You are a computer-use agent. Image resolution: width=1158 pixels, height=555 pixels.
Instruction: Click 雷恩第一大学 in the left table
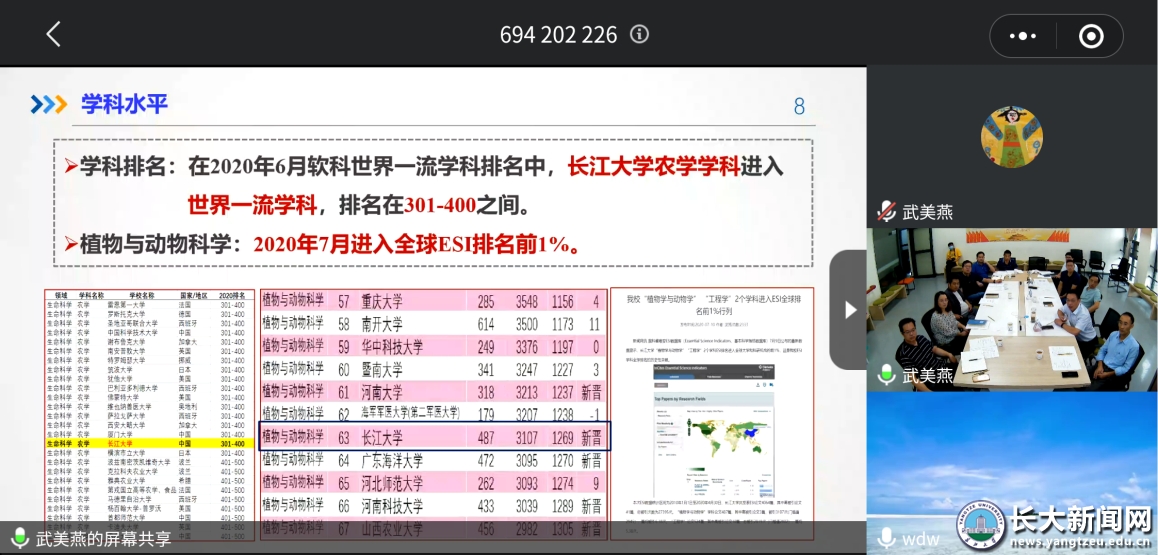[x=126, y=304]
